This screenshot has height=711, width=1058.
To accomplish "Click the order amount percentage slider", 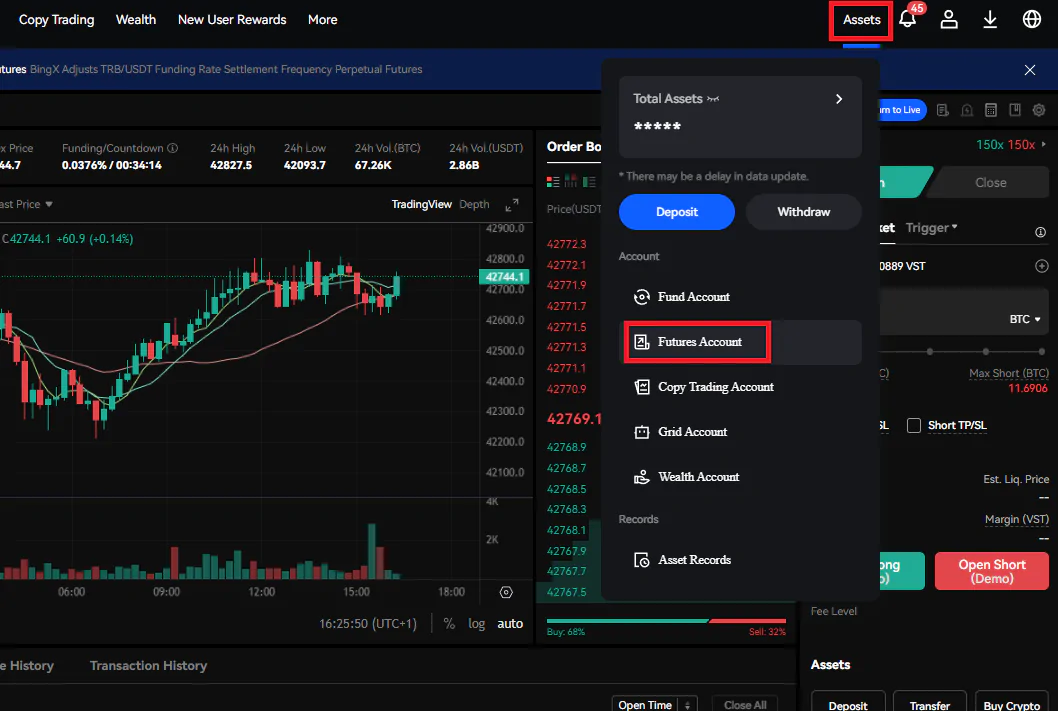I will (963, 351).
